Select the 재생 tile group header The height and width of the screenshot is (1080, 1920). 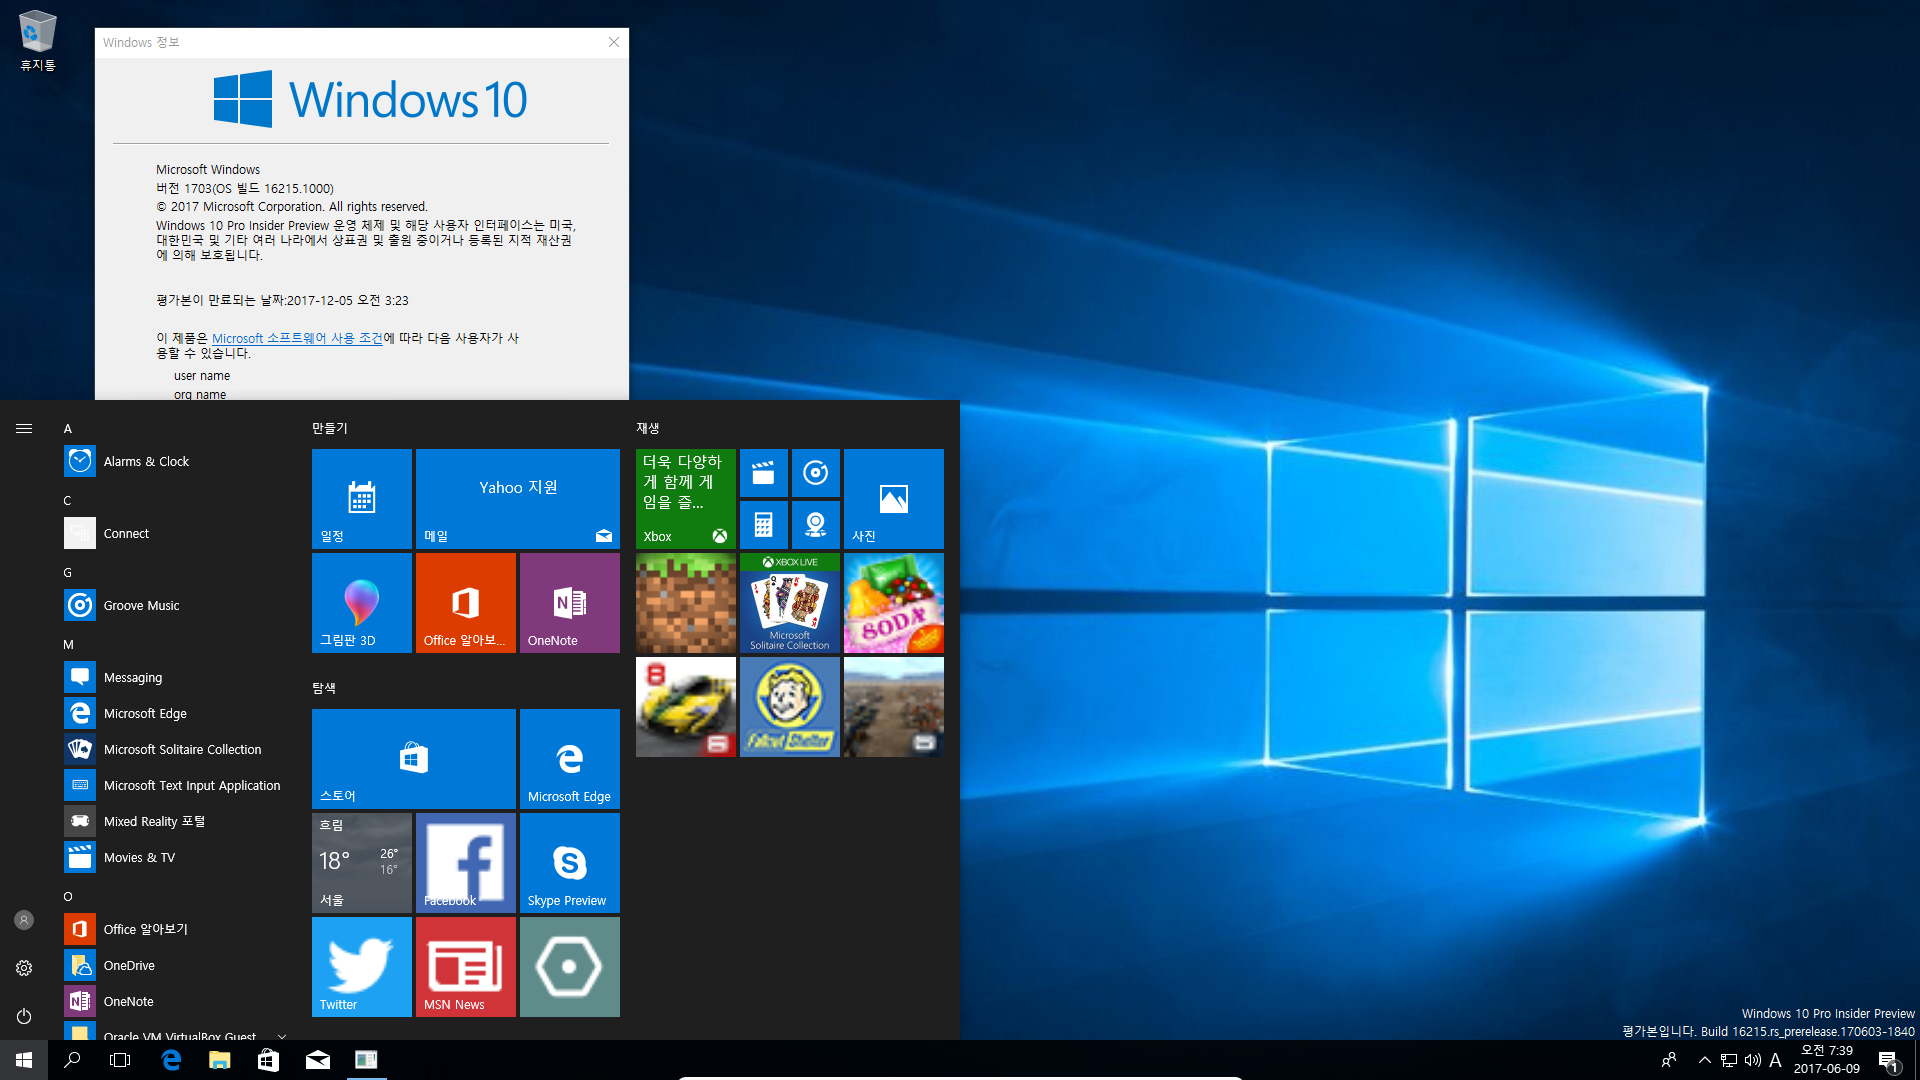coord(648,428)
